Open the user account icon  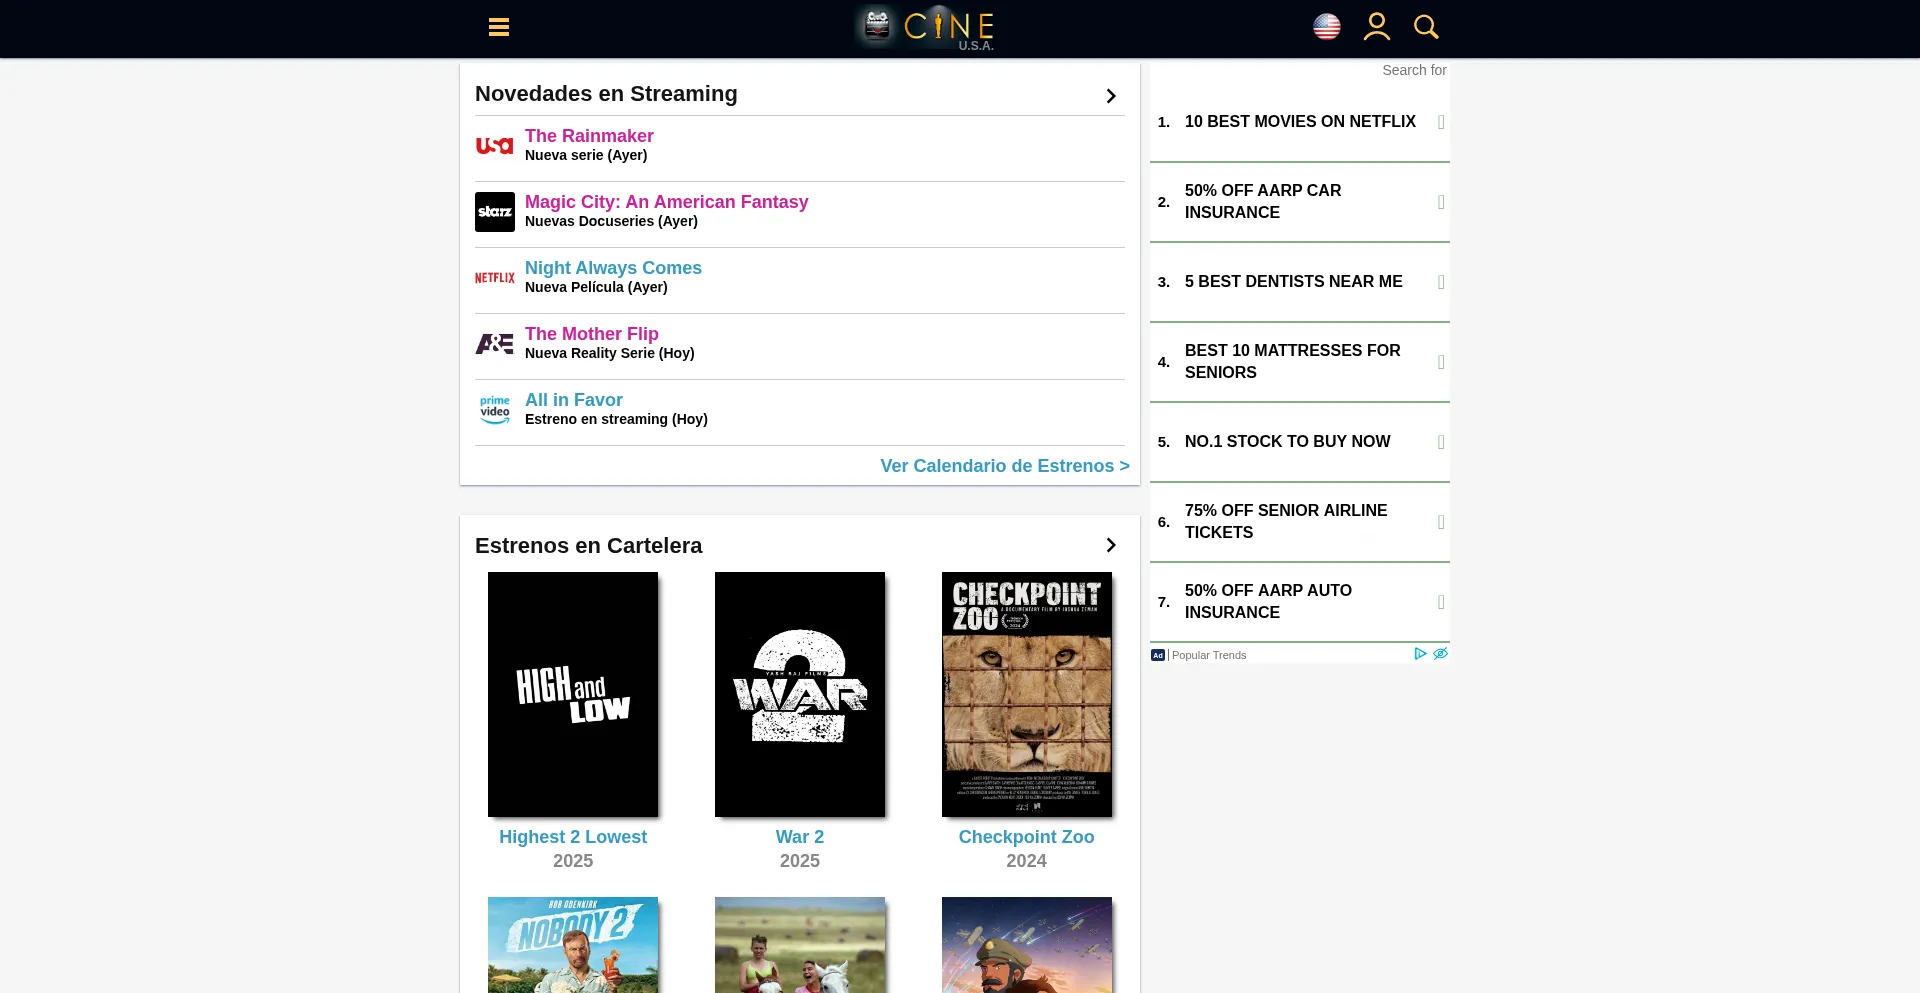tap(1377, 27)
